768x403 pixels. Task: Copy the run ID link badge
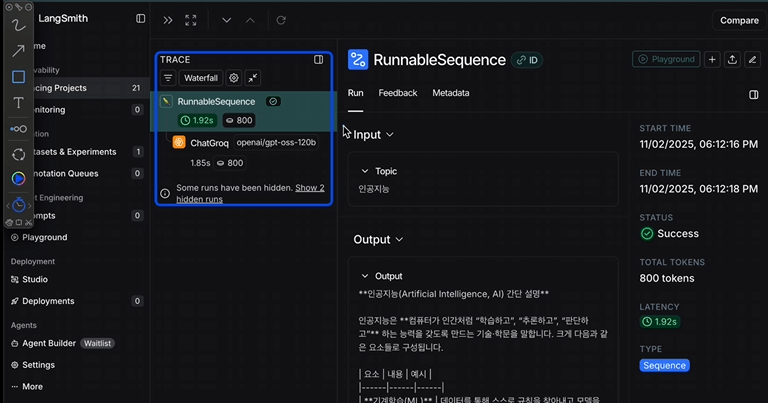527,60
